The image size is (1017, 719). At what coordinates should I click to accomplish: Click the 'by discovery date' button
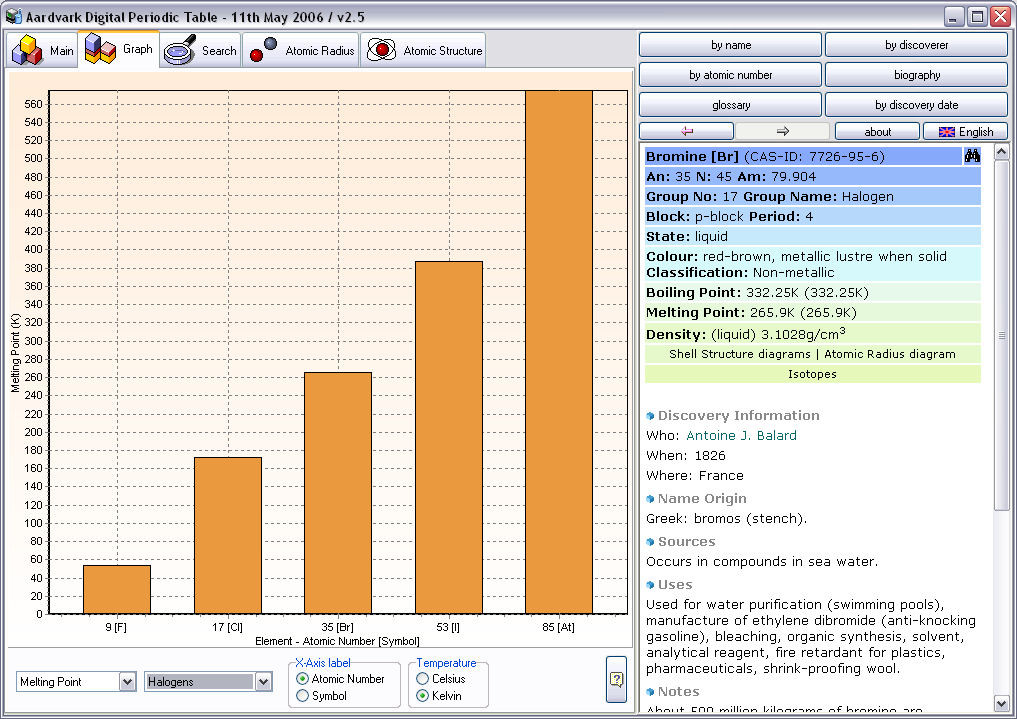click(916, 104)
